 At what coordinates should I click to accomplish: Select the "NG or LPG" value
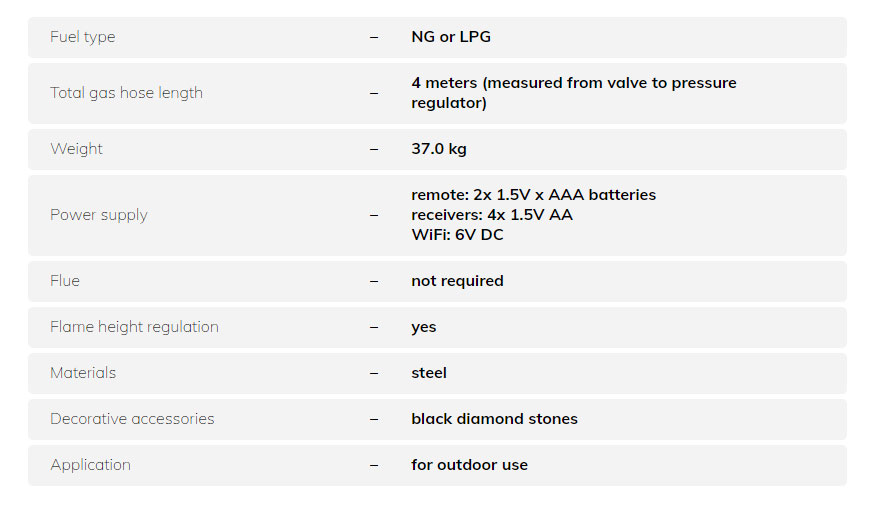pos(451,37)
